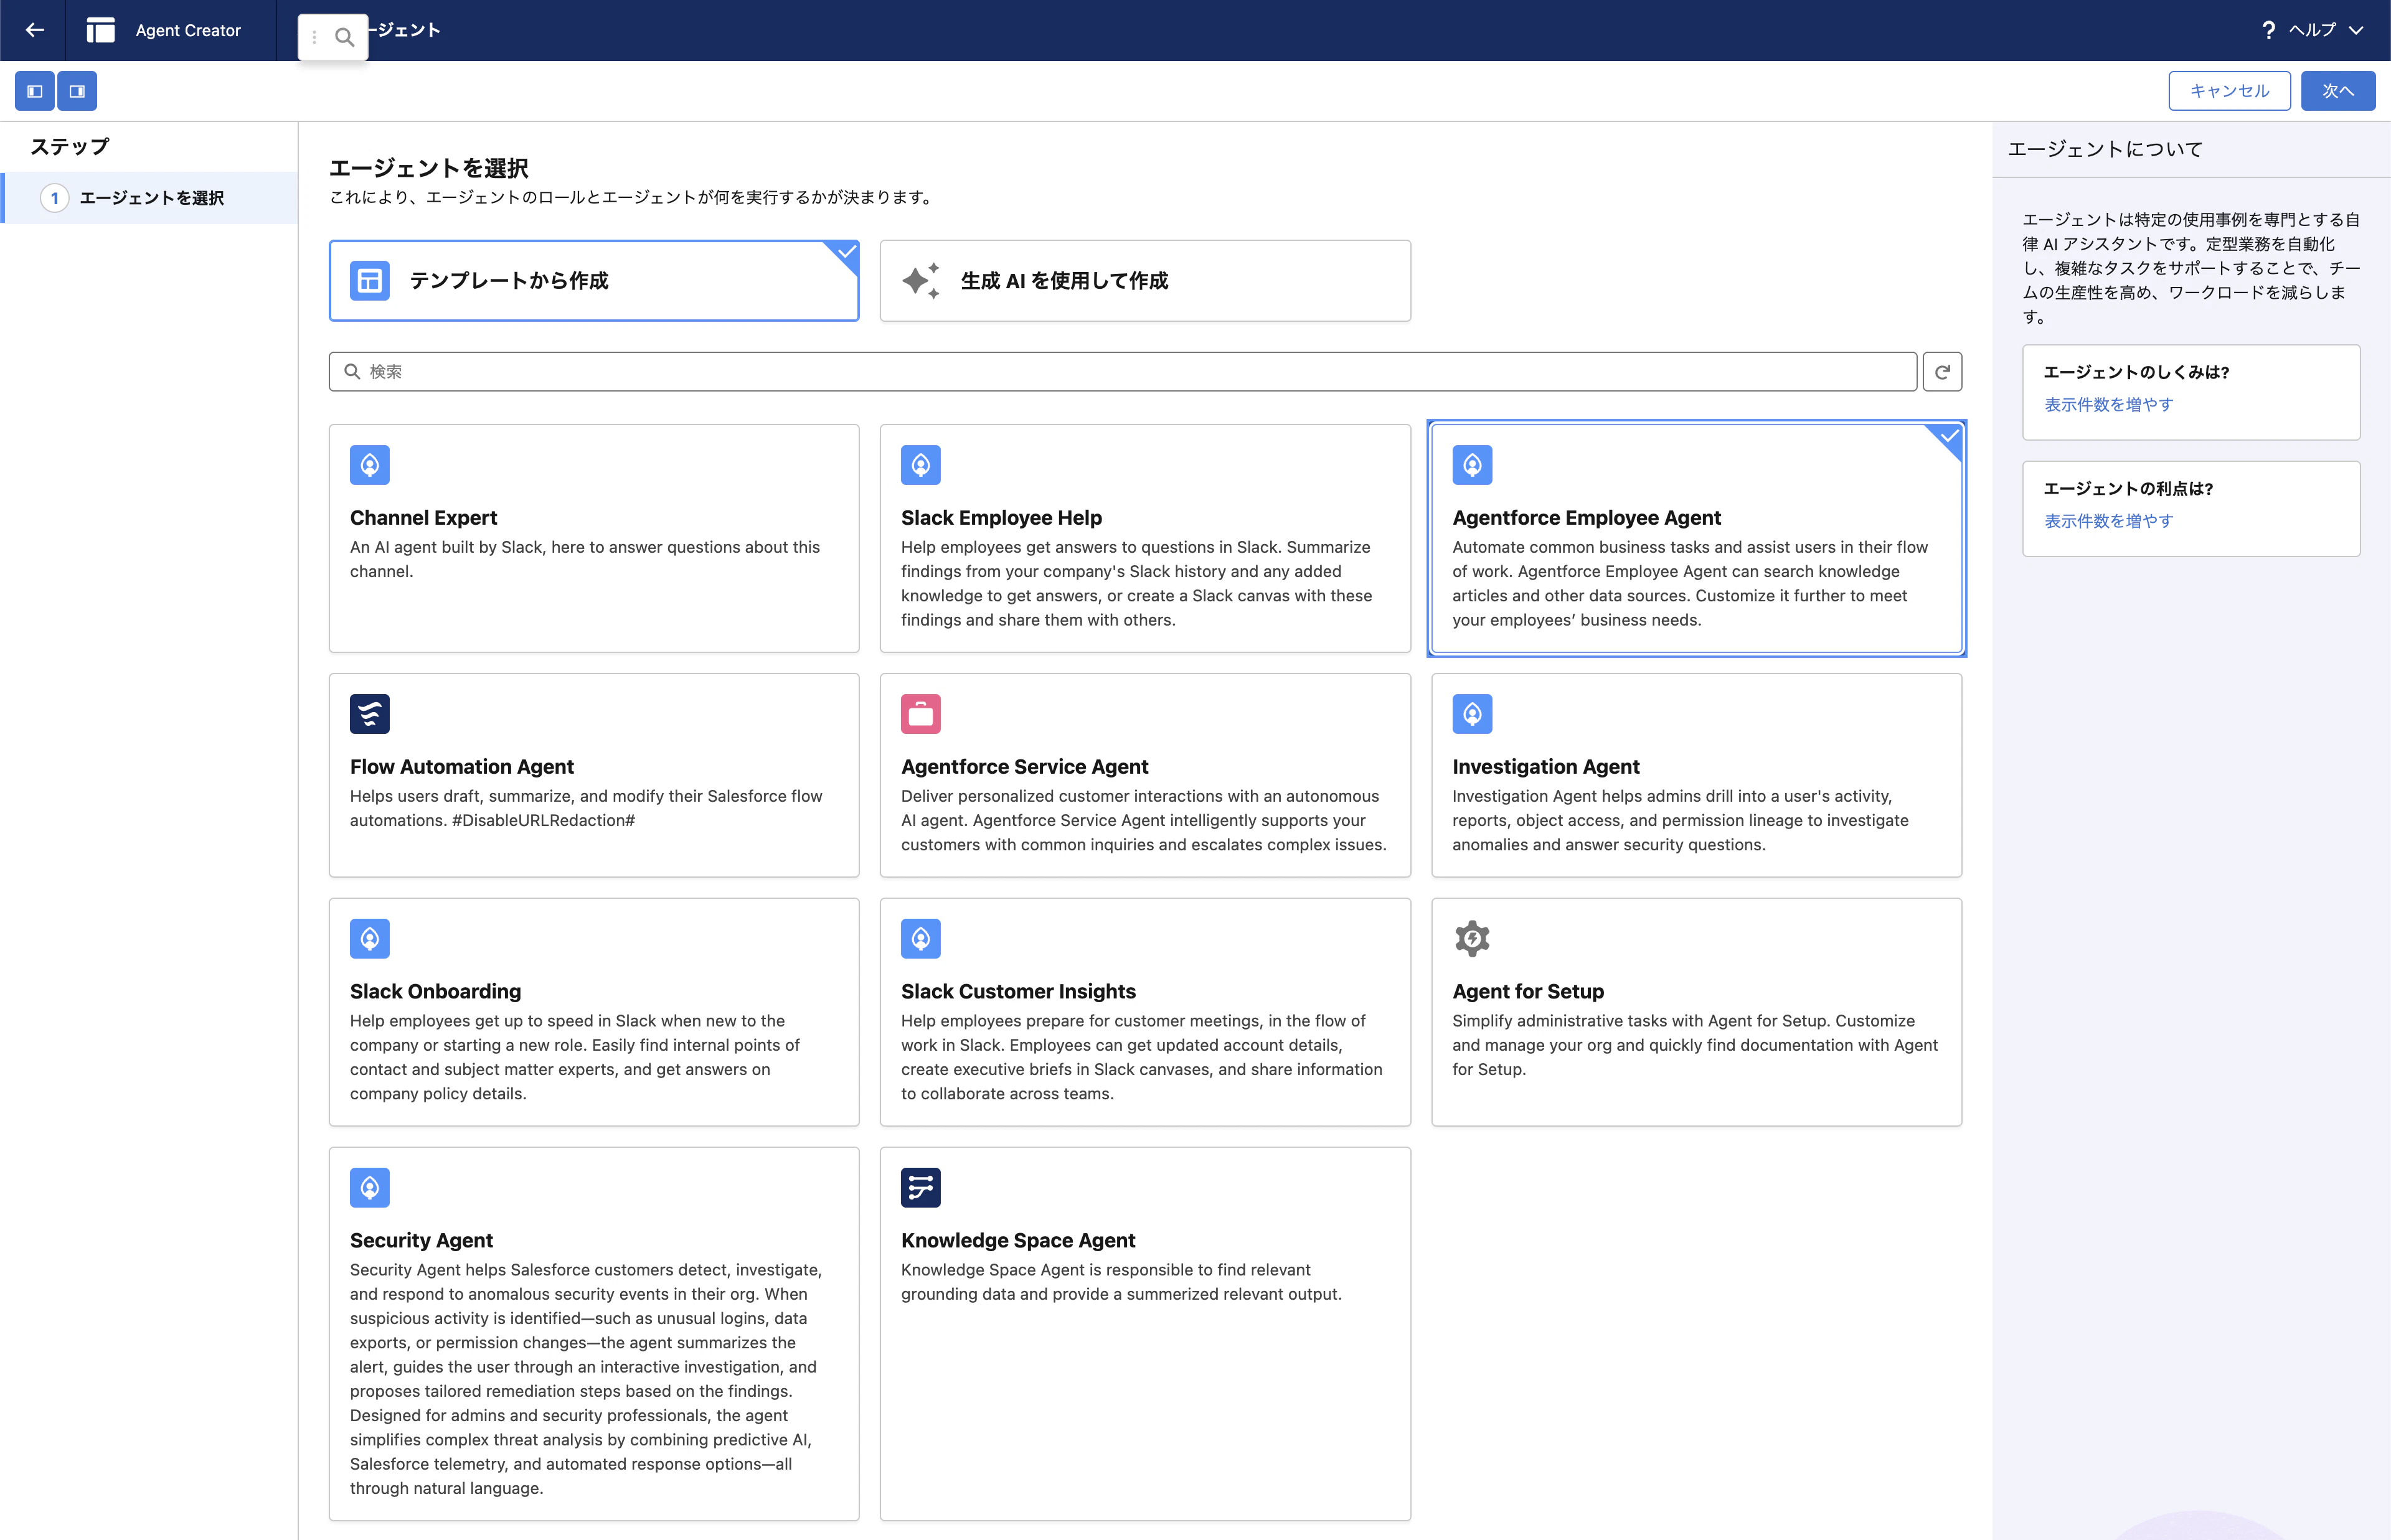The height and width of the screenshot is (1540, 2391).
Task: Expand エージェントのしくみは? with 表示件数を増やす
Action: pos(2108,405)
